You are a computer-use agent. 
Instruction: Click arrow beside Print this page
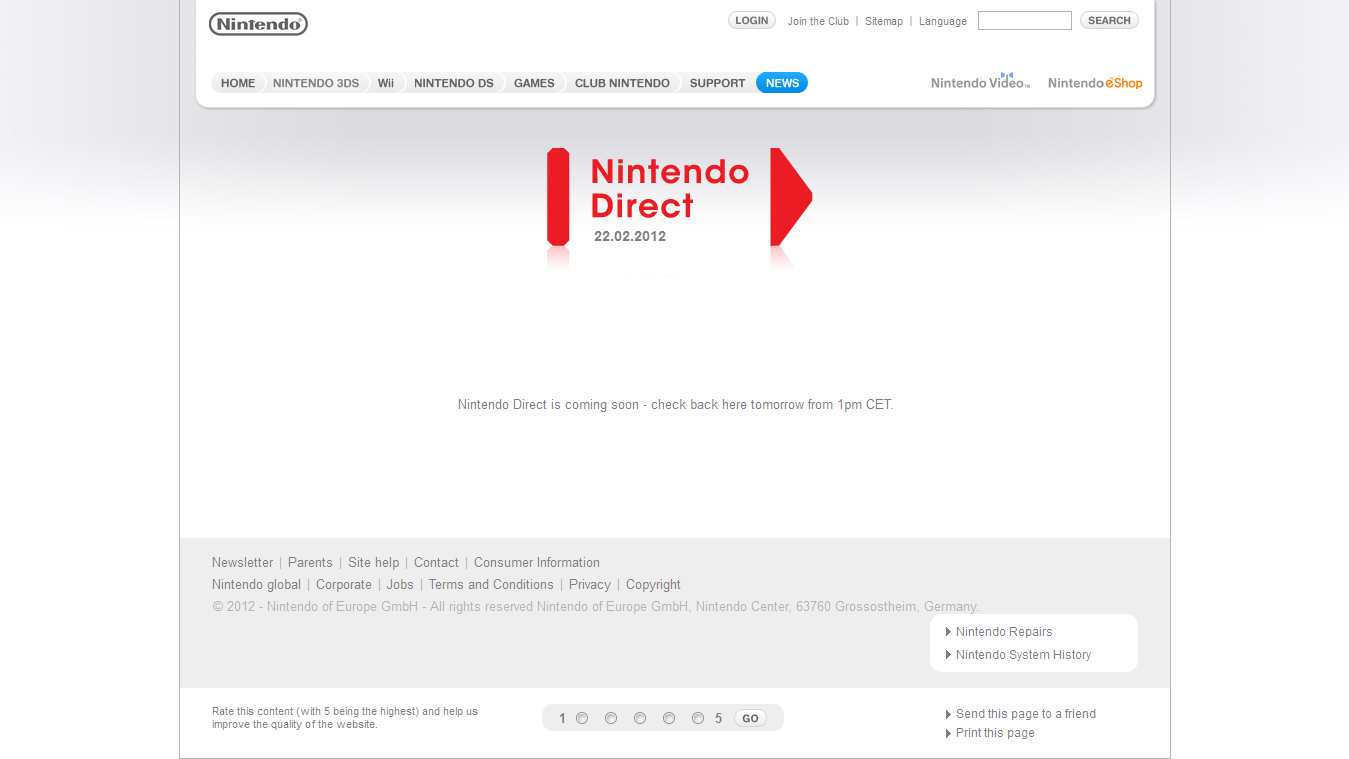pos(948,733)
